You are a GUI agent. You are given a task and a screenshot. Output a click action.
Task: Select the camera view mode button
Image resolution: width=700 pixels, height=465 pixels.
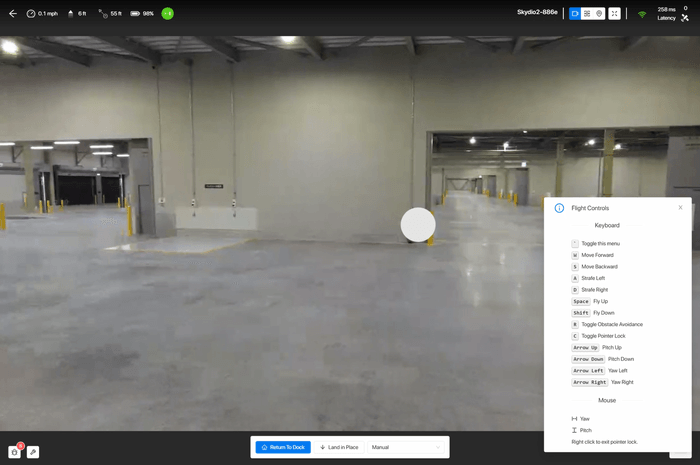click(x=575, y=13)
